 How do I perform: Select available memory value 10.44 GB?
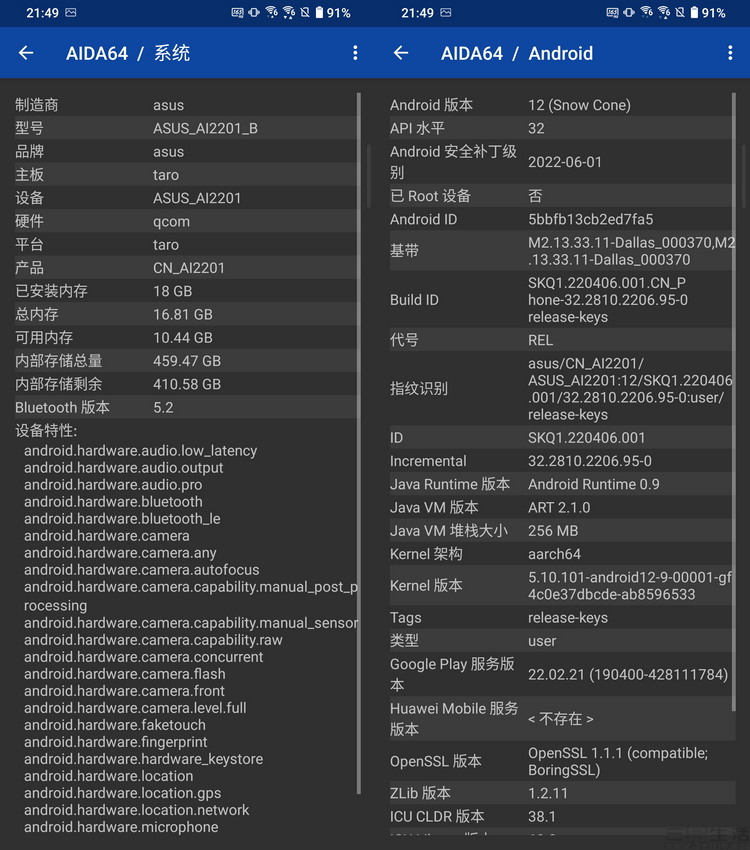click(183, 338)
